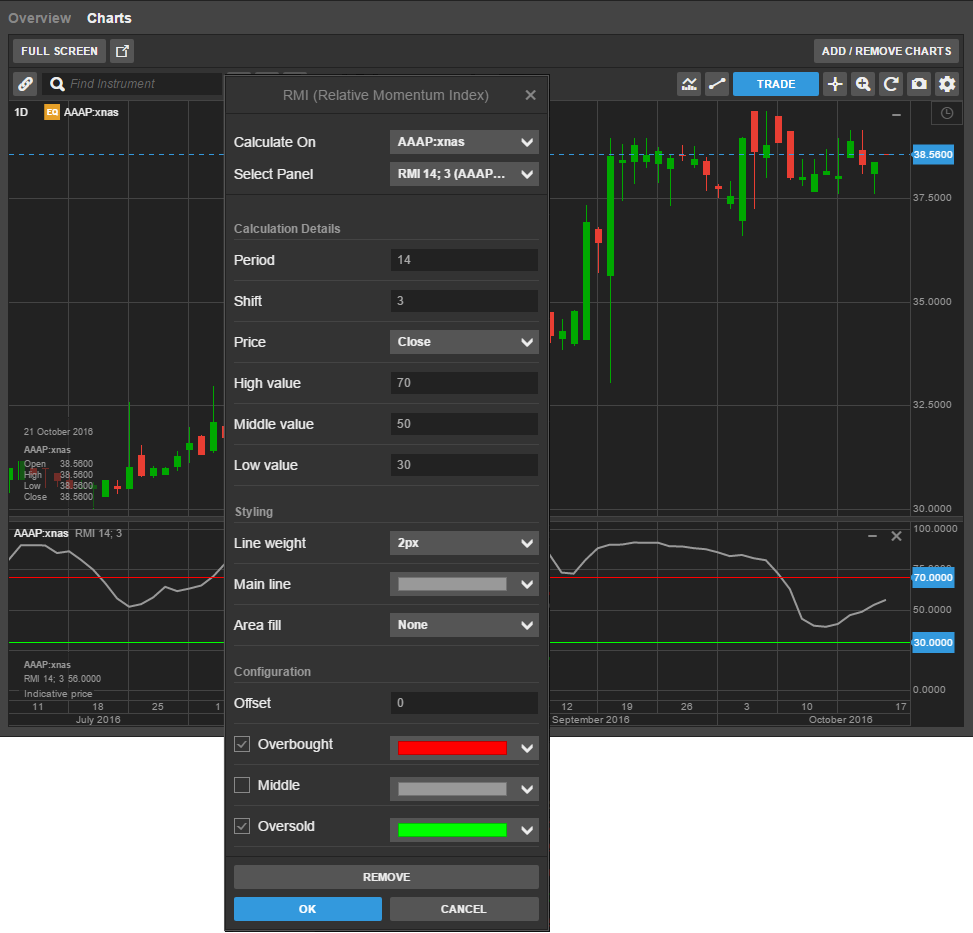Open the Line weight dropdown

tap(464, 543)
